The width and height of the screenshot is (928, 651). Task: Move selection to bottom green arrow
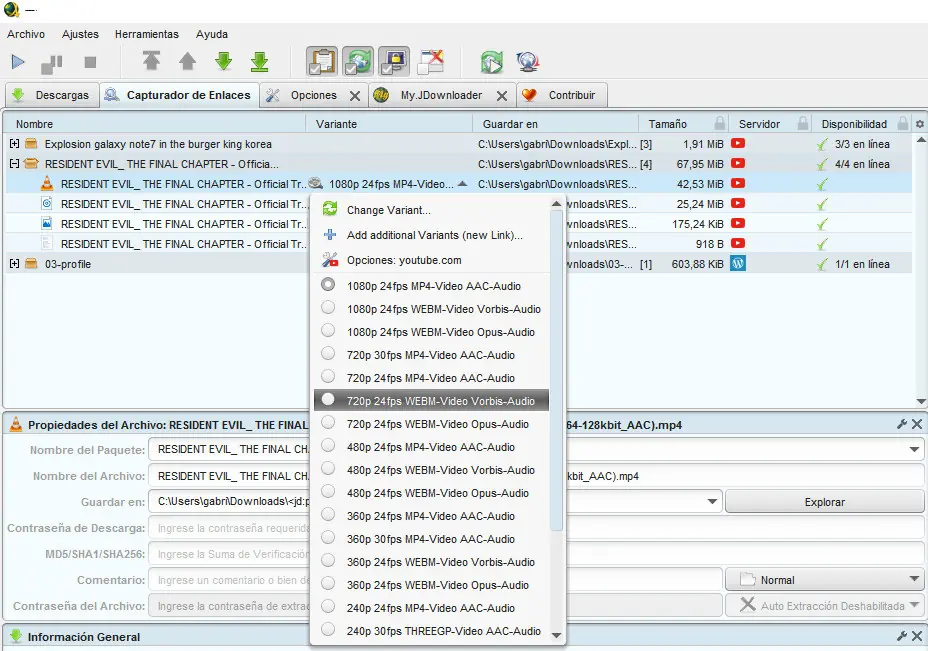[x=259, y=62]
